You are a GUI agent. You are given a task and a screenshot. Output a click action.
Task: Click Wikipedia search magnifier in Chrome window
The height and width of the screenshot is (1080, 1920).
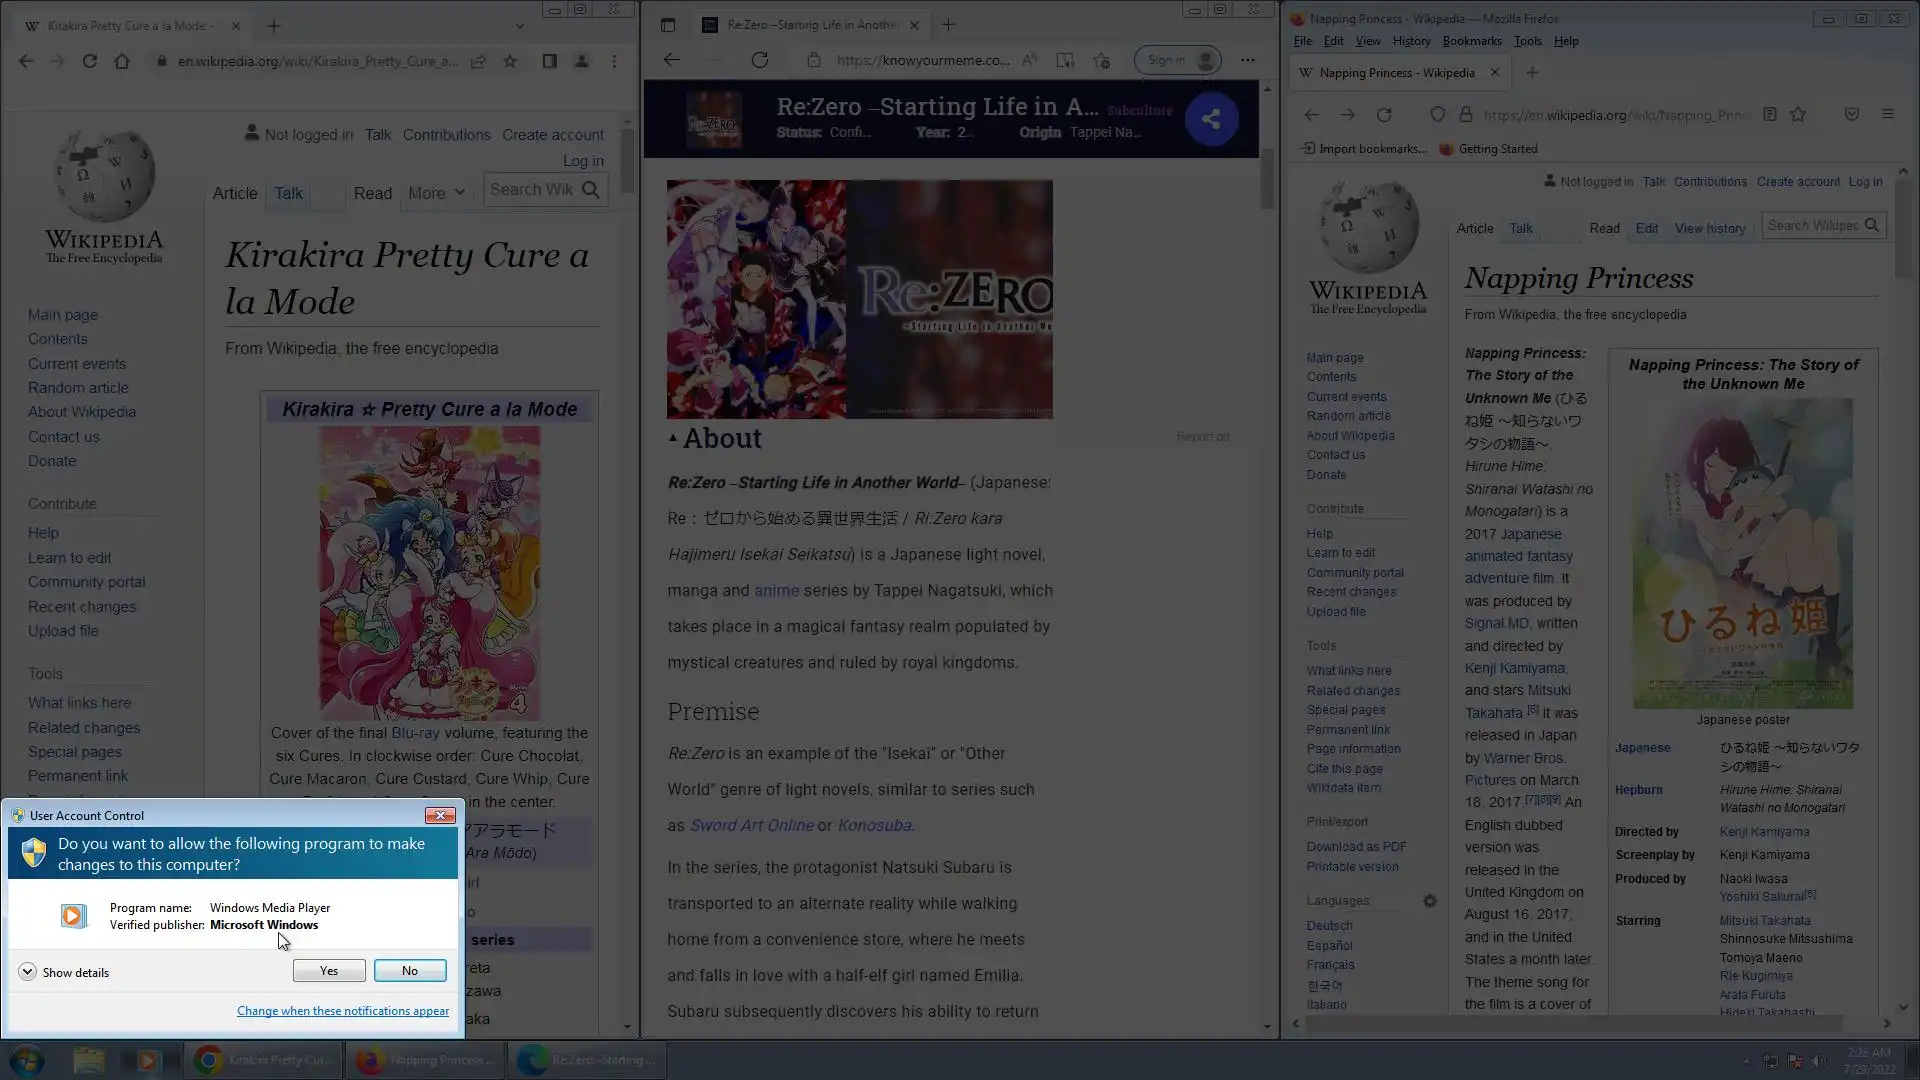591,189
